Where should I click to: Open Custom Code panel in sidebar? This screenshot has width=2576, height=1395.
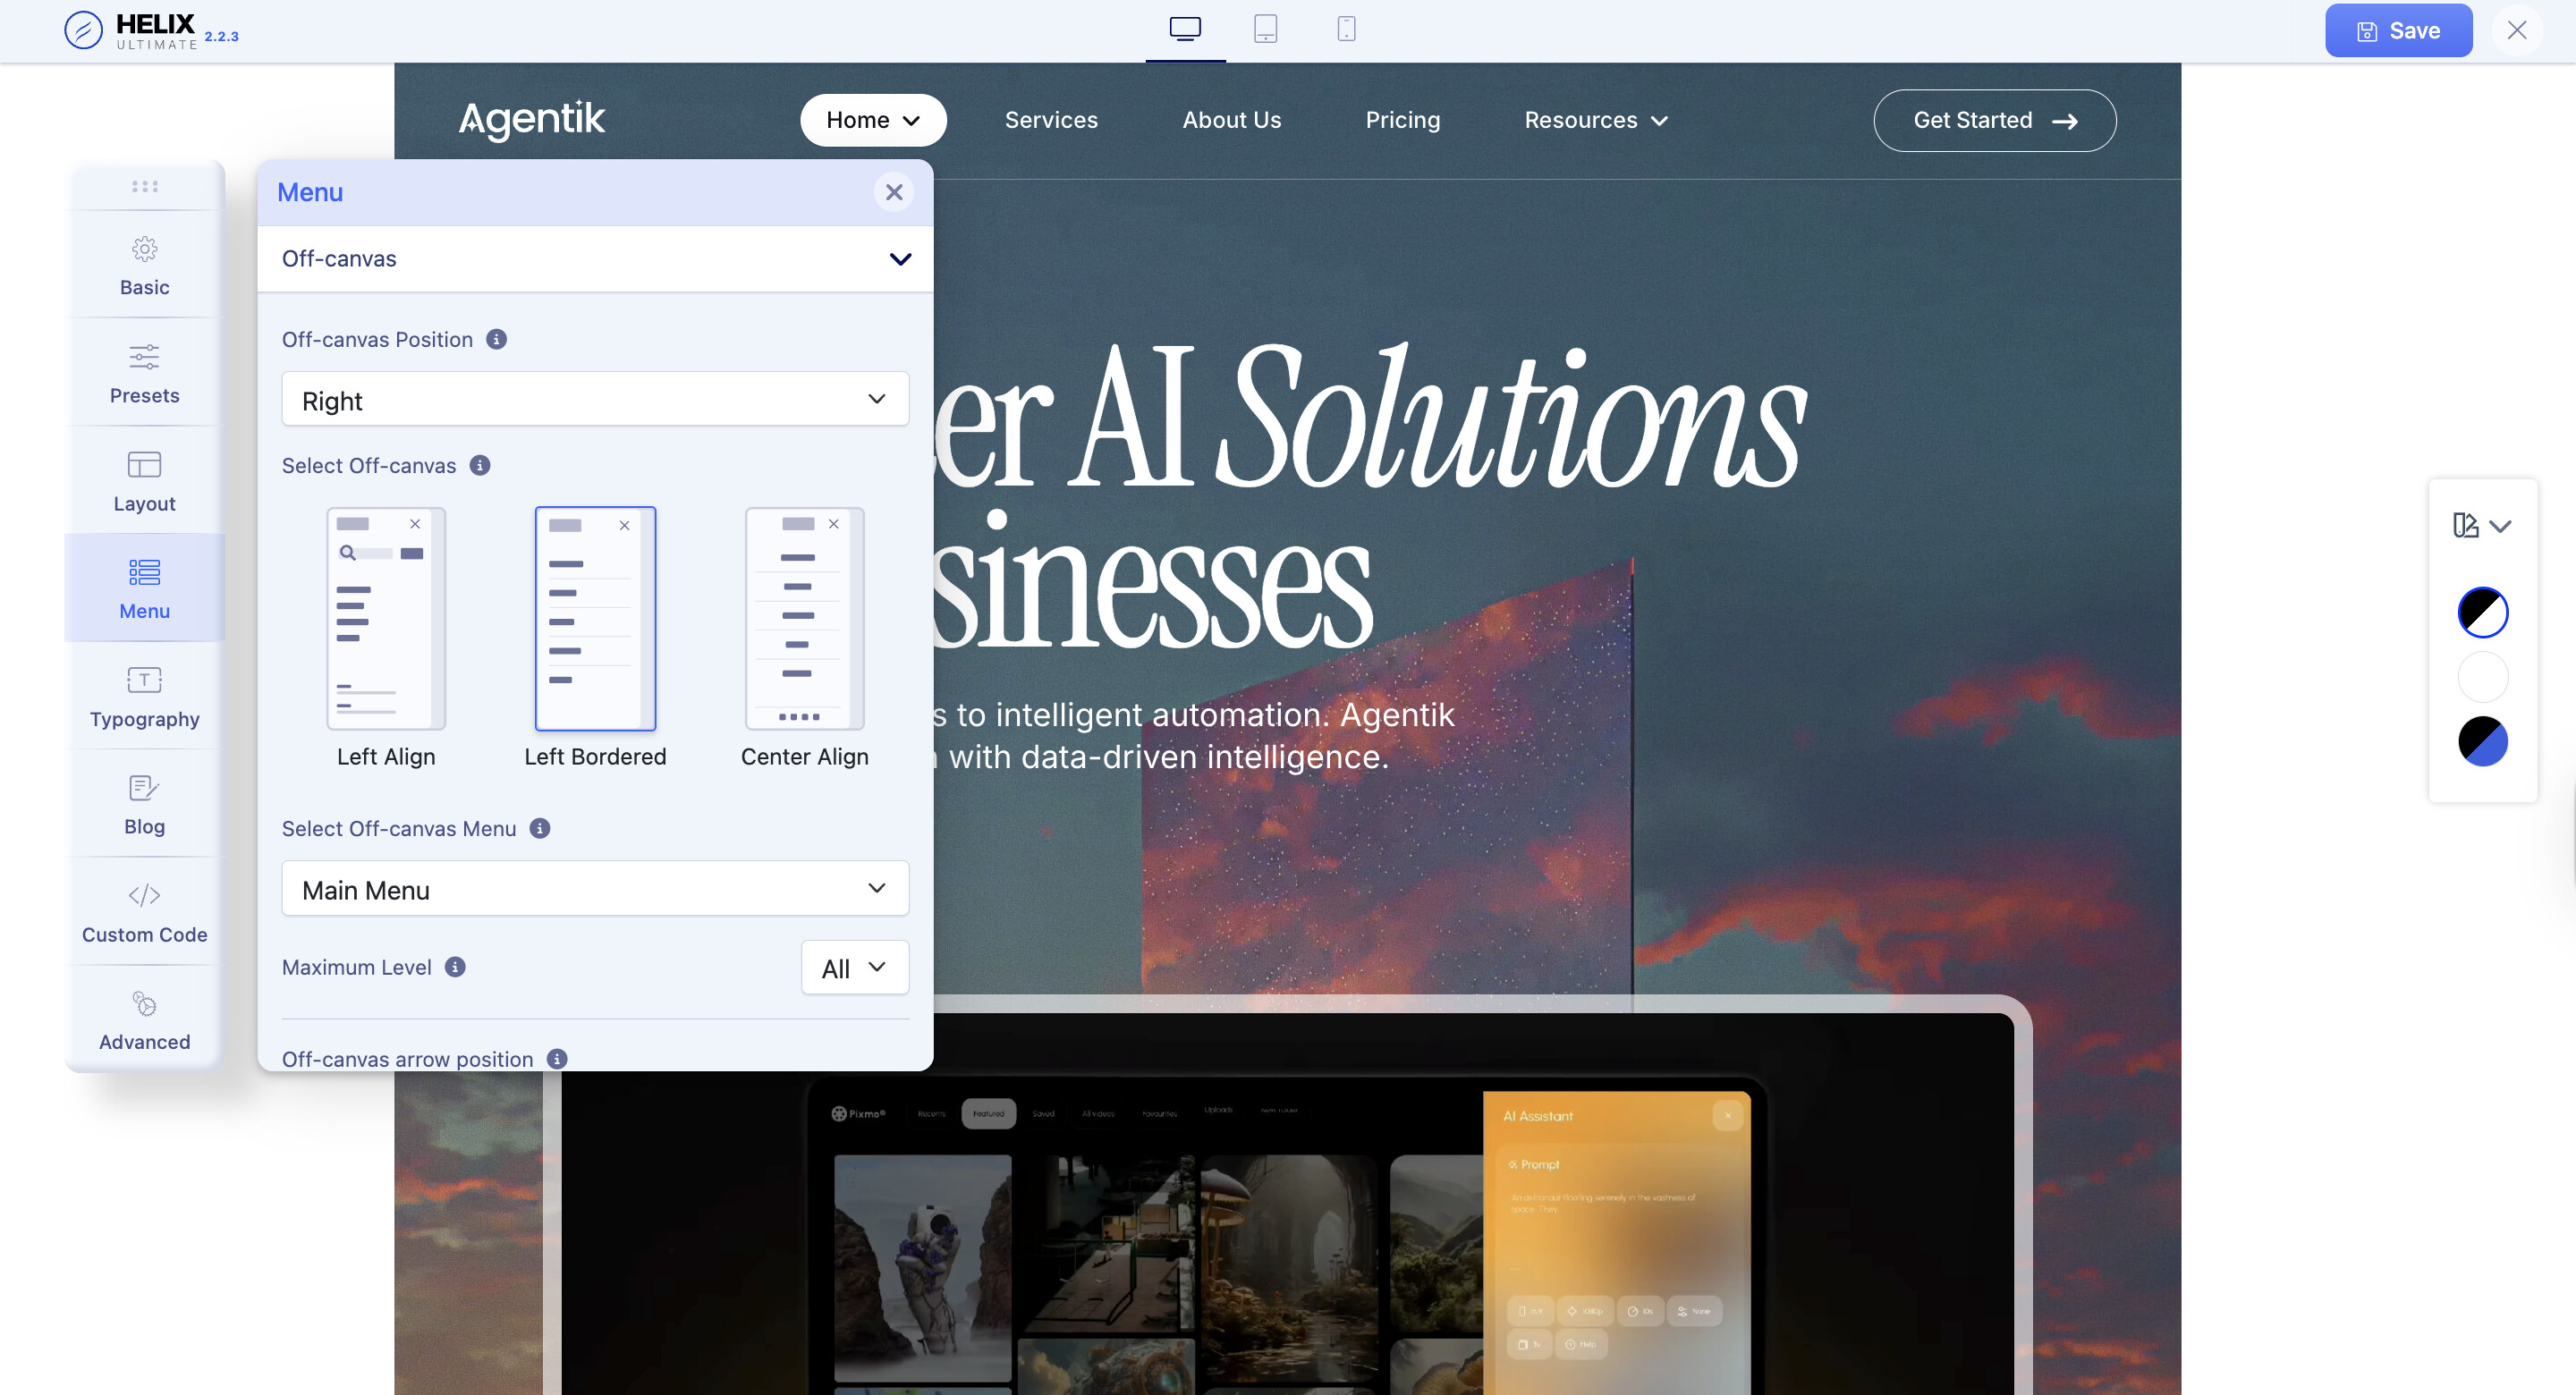(144, 913)
